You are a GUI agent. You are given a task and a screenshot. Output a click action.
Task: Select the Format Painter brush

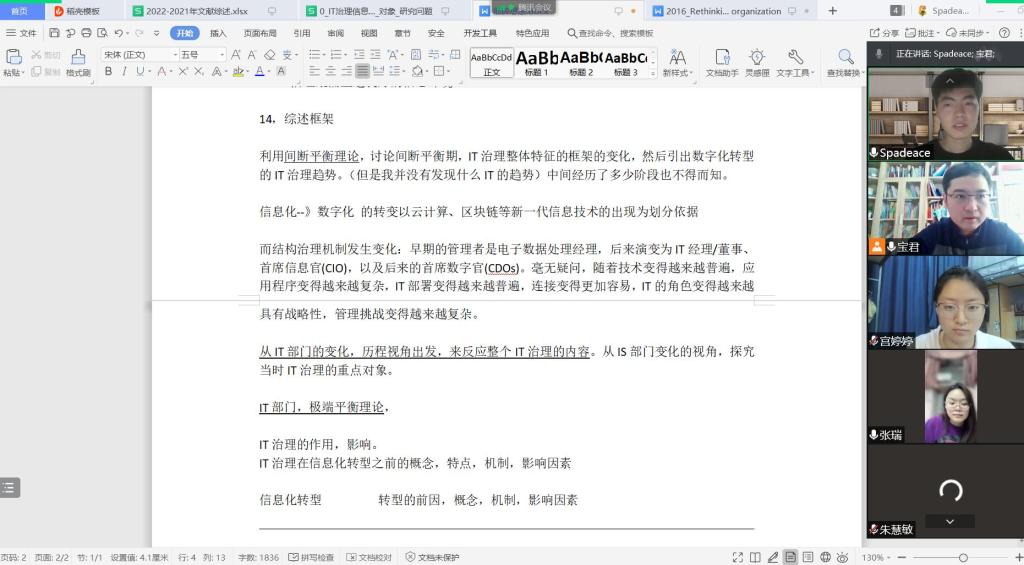pyautogui.click(x=78, y=57)
